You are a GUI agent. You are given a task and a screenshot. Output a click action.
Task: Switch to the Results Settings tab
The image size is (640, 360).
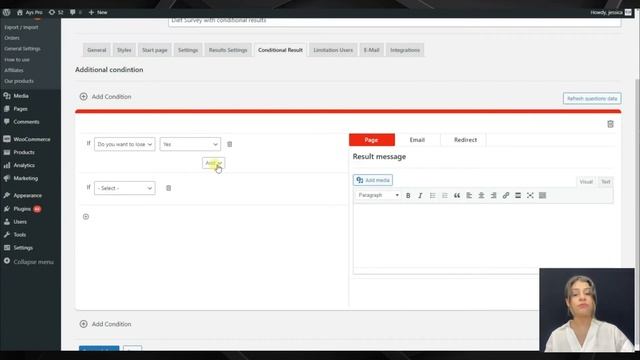point(228,50)
